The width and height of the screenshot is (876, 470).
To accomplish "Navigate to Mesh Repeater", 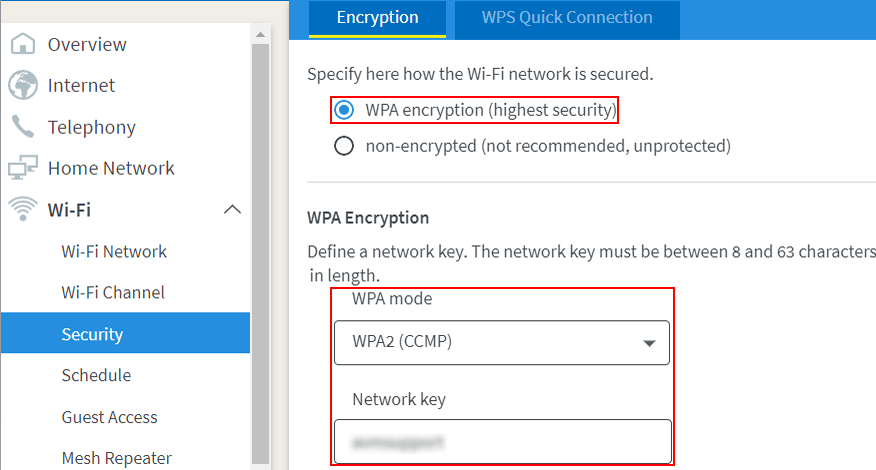I will point(116,458).
